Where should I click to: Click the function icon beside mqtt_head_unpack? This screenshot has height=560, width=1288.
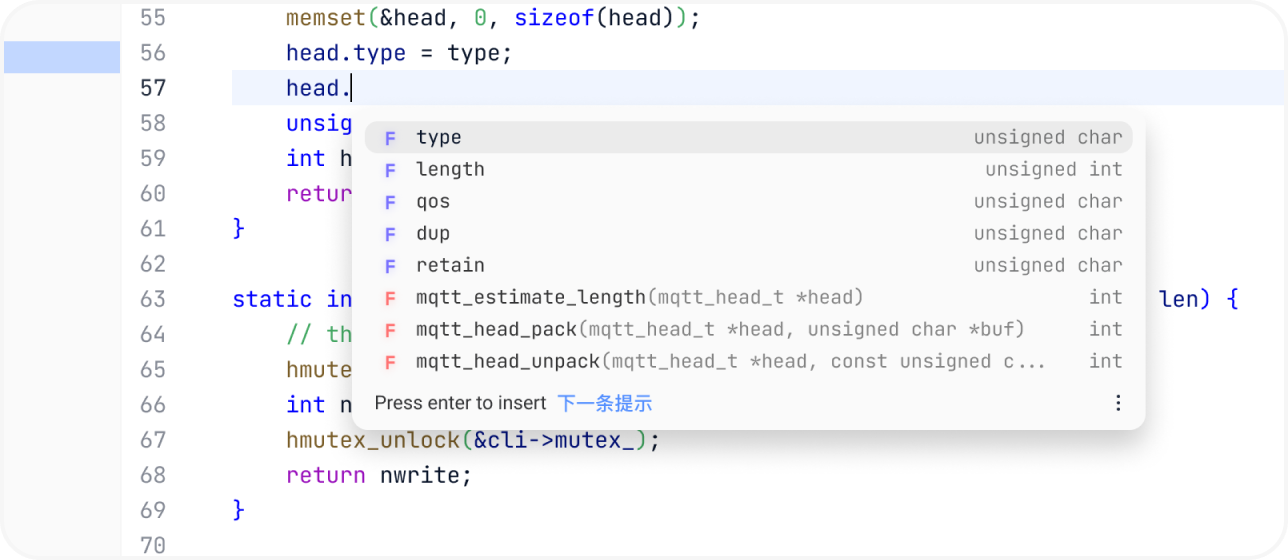pyautogui.click(x=391, y=362)
